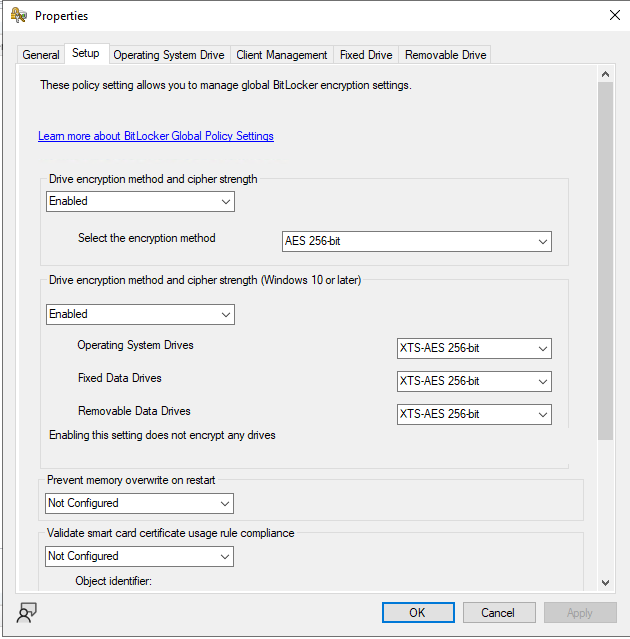
Task: Switch to the General tab
Action: point(41,55)
